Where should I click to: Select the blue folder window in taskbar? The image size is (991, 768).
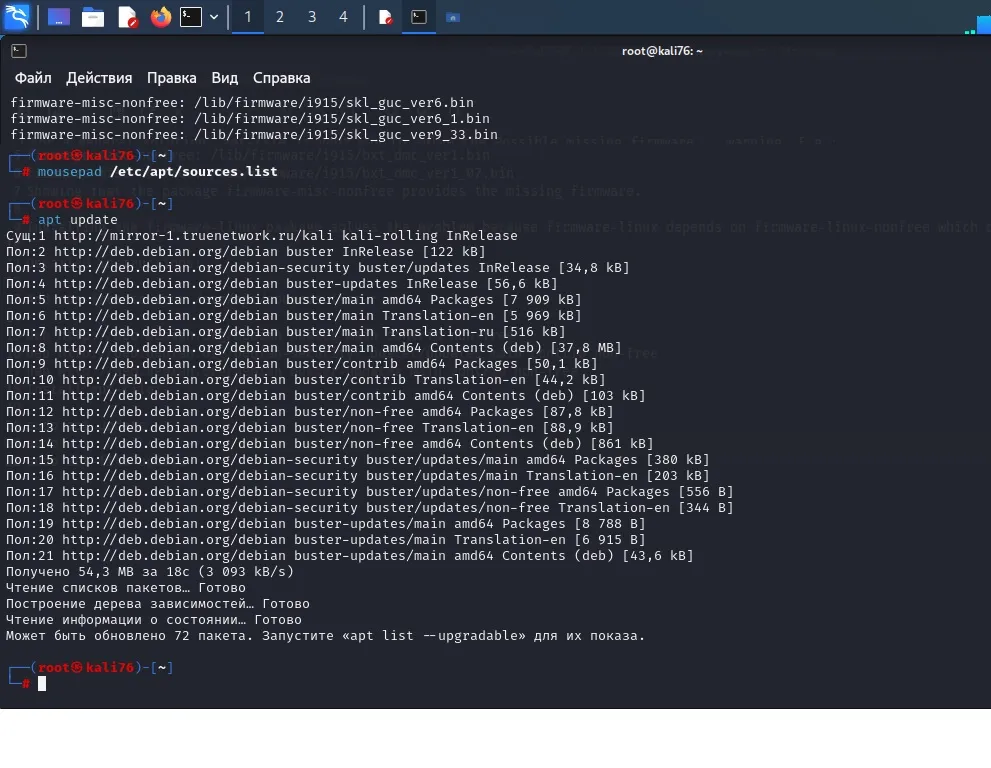(453, 17)
